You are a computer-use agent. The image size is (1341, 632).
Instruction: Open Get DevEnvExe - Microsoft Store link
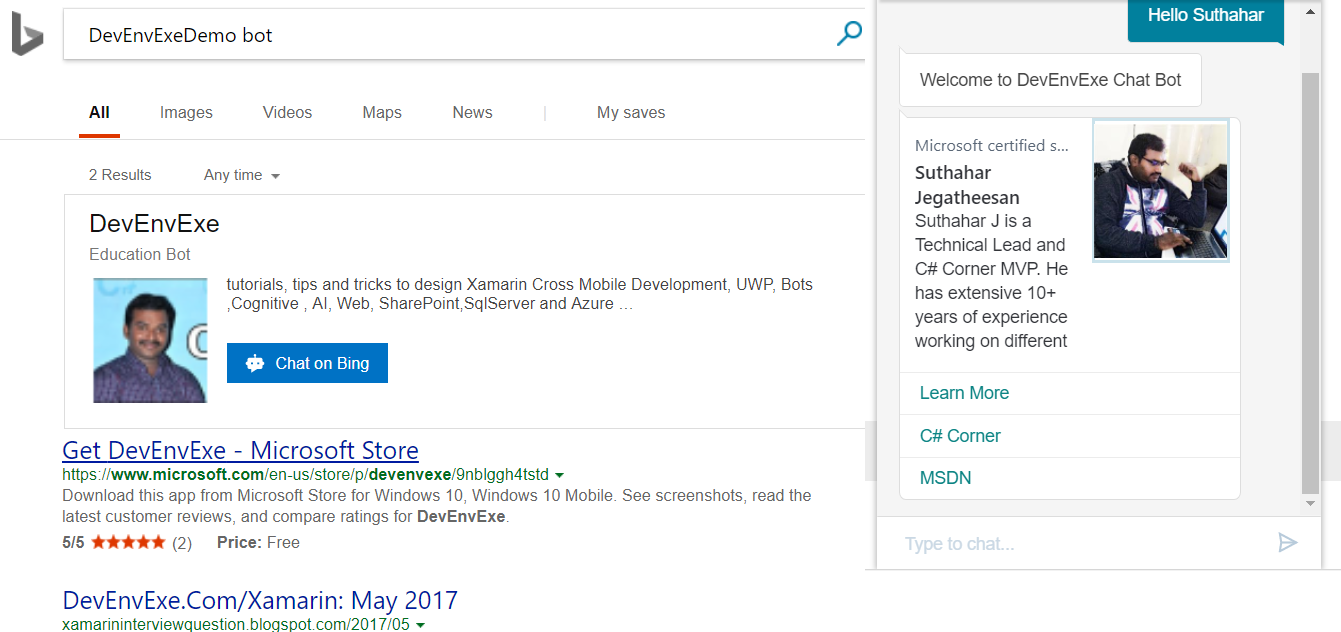[240, 450]
